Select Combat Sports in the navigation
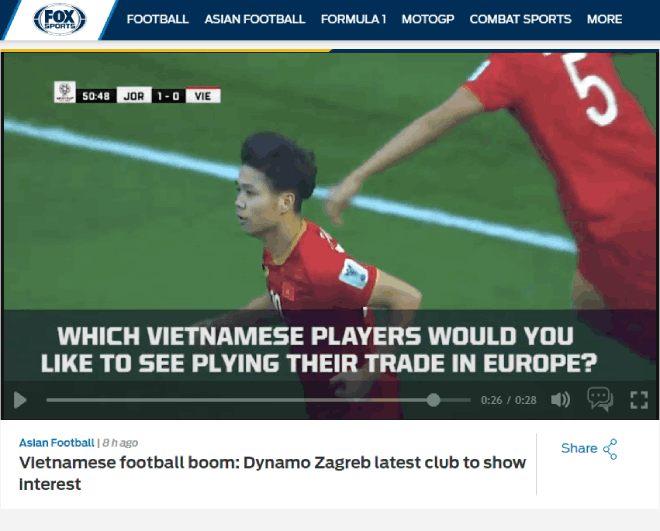 (x=520, y=19)
